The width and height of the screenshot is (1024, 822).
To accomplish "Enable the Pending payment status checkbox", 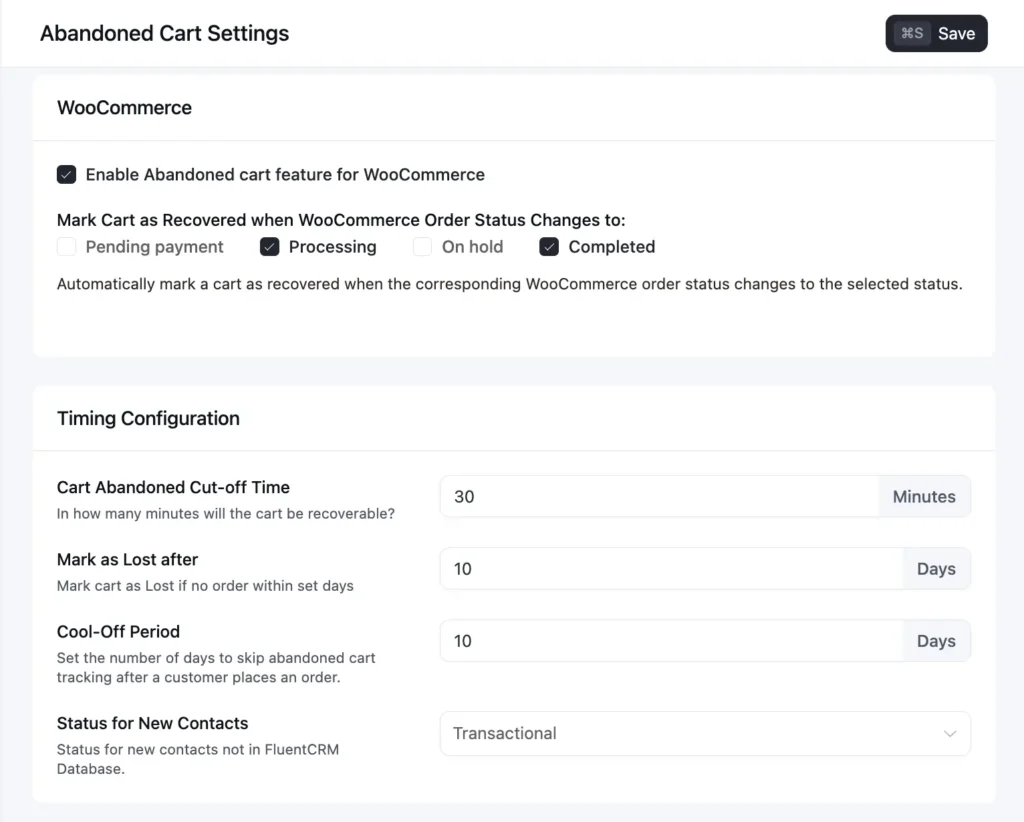I will click(66, 246).
